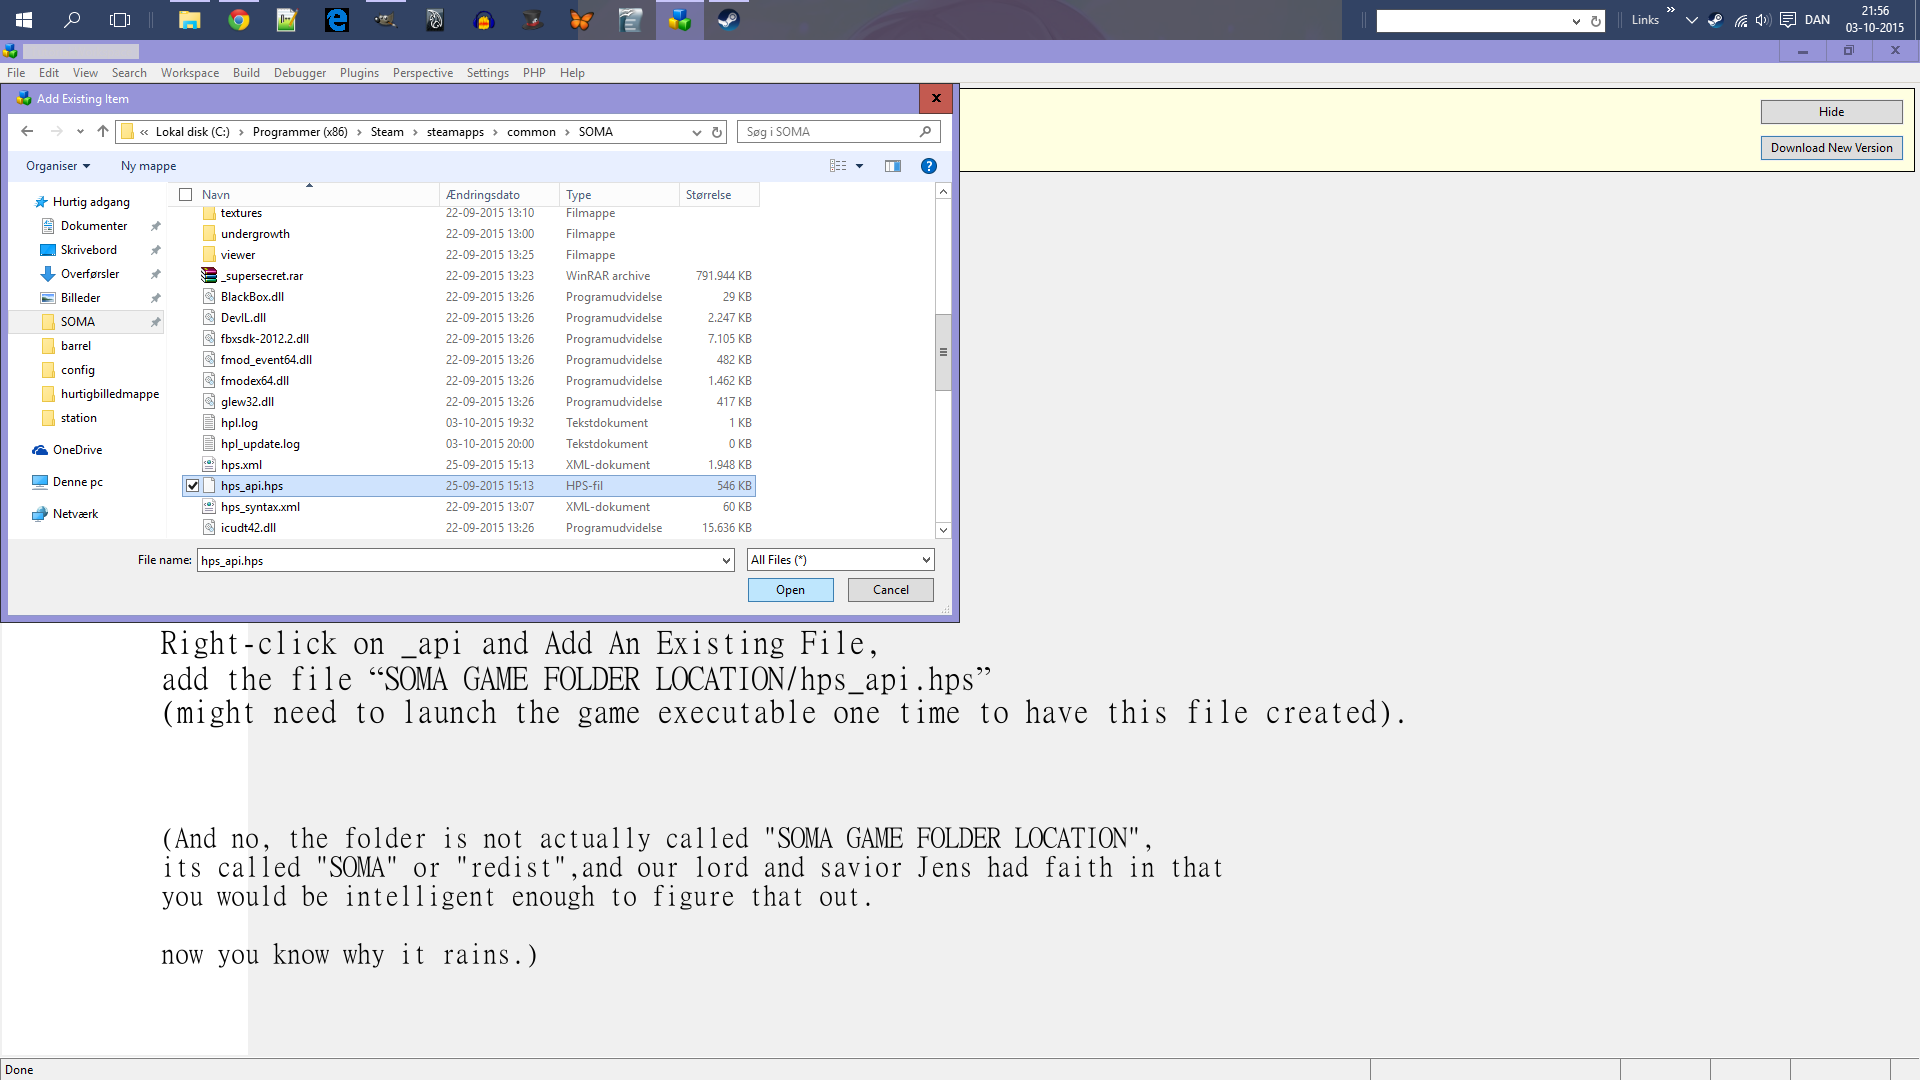The image size is (1920, 1080).
Task: Open Microsoft Edge from taskbar
Action: coord(337,20)
